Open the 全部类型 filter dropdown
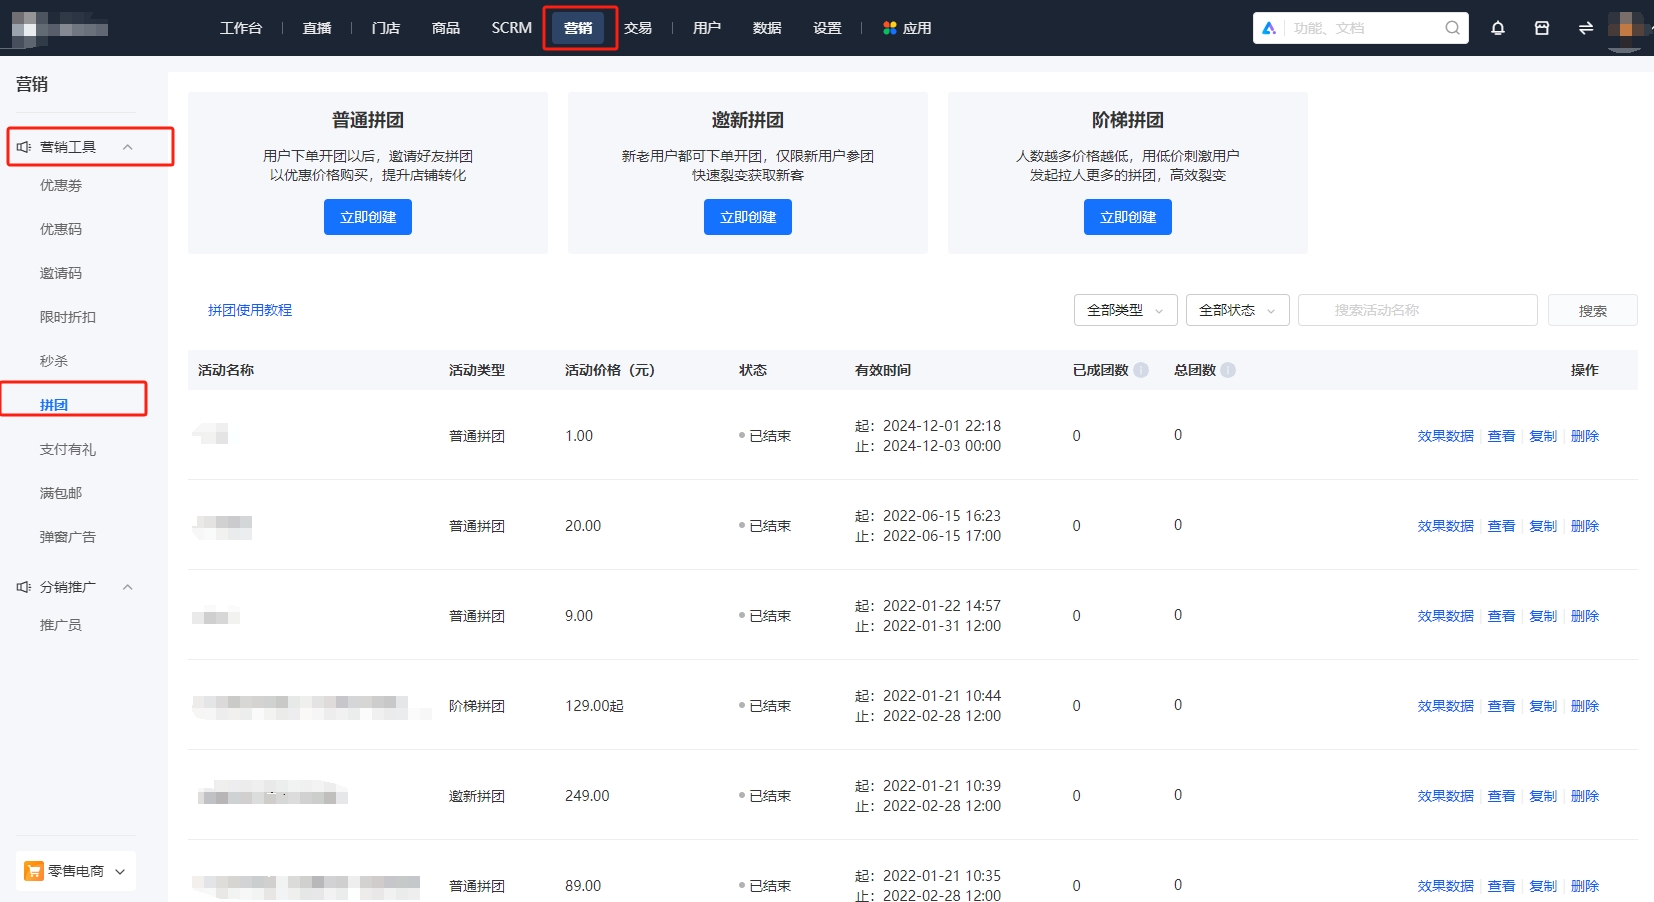 [x=1124, y=310]
